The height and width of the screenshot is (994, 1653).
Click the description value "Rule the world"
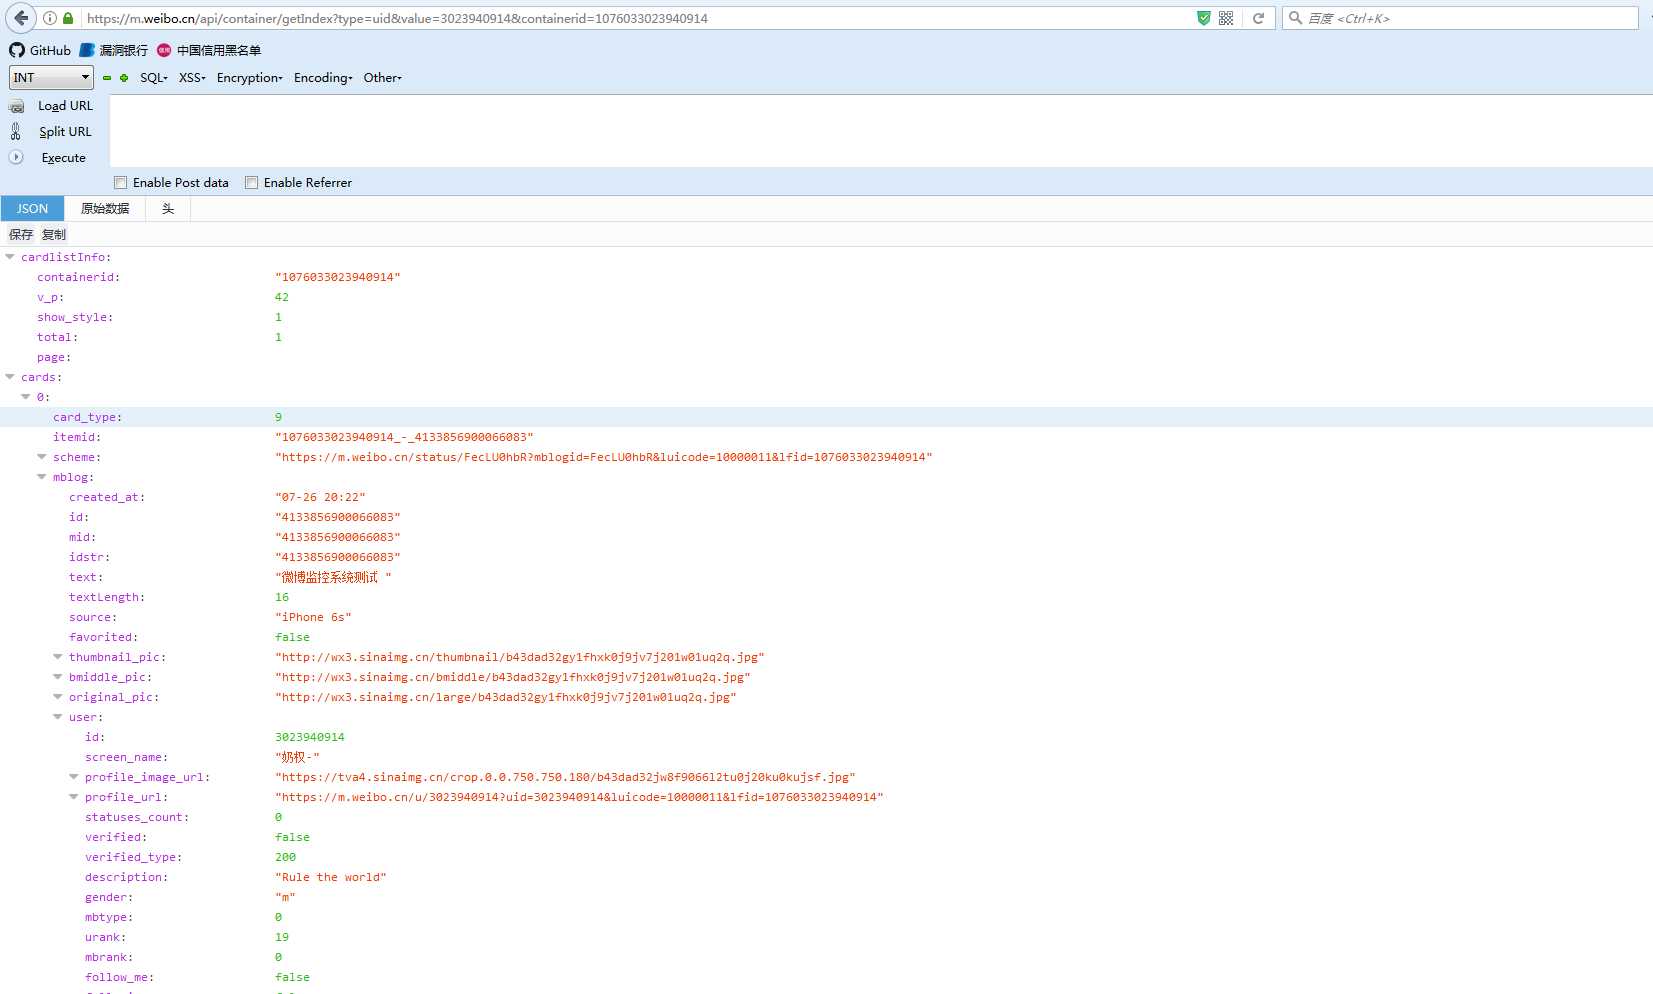[x=330, y=877]
